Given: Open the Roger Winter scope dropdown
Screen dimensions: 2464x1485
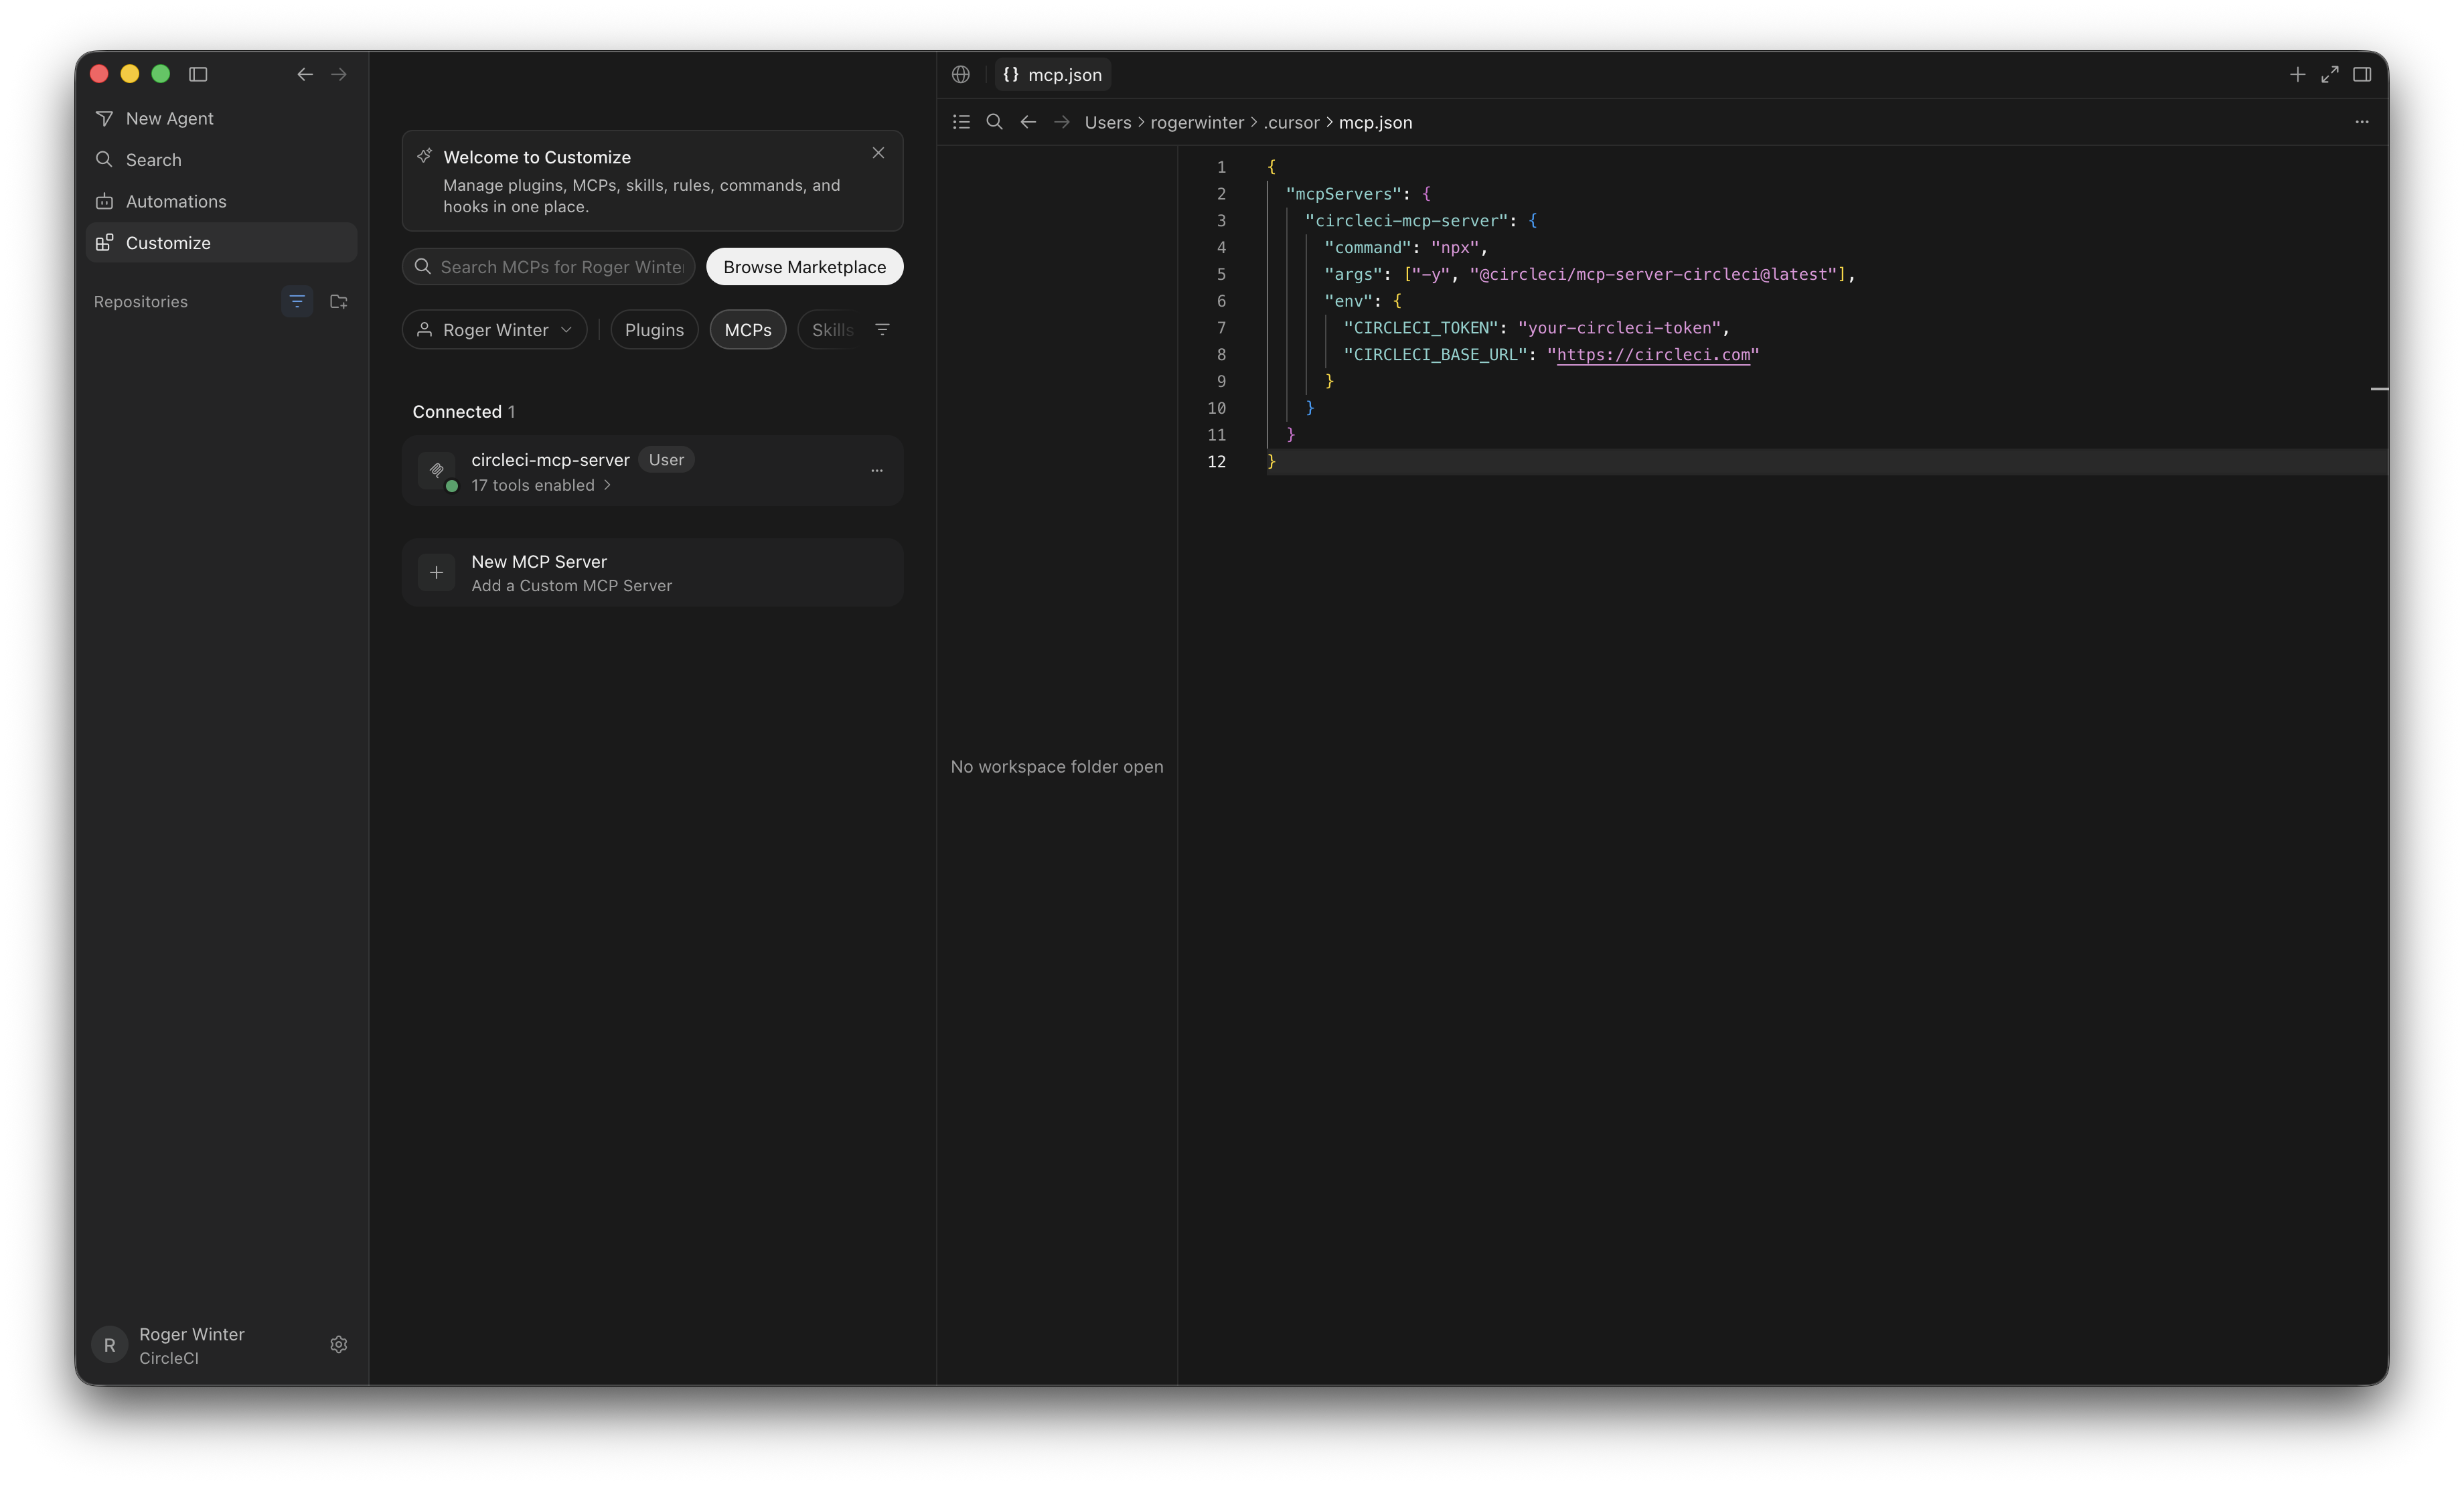Looking at the screenshot, I should click(x=495, y=330).
